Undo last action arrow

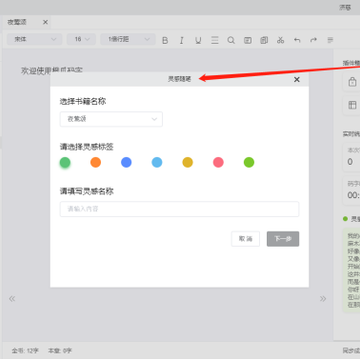(x=297, y=40)
